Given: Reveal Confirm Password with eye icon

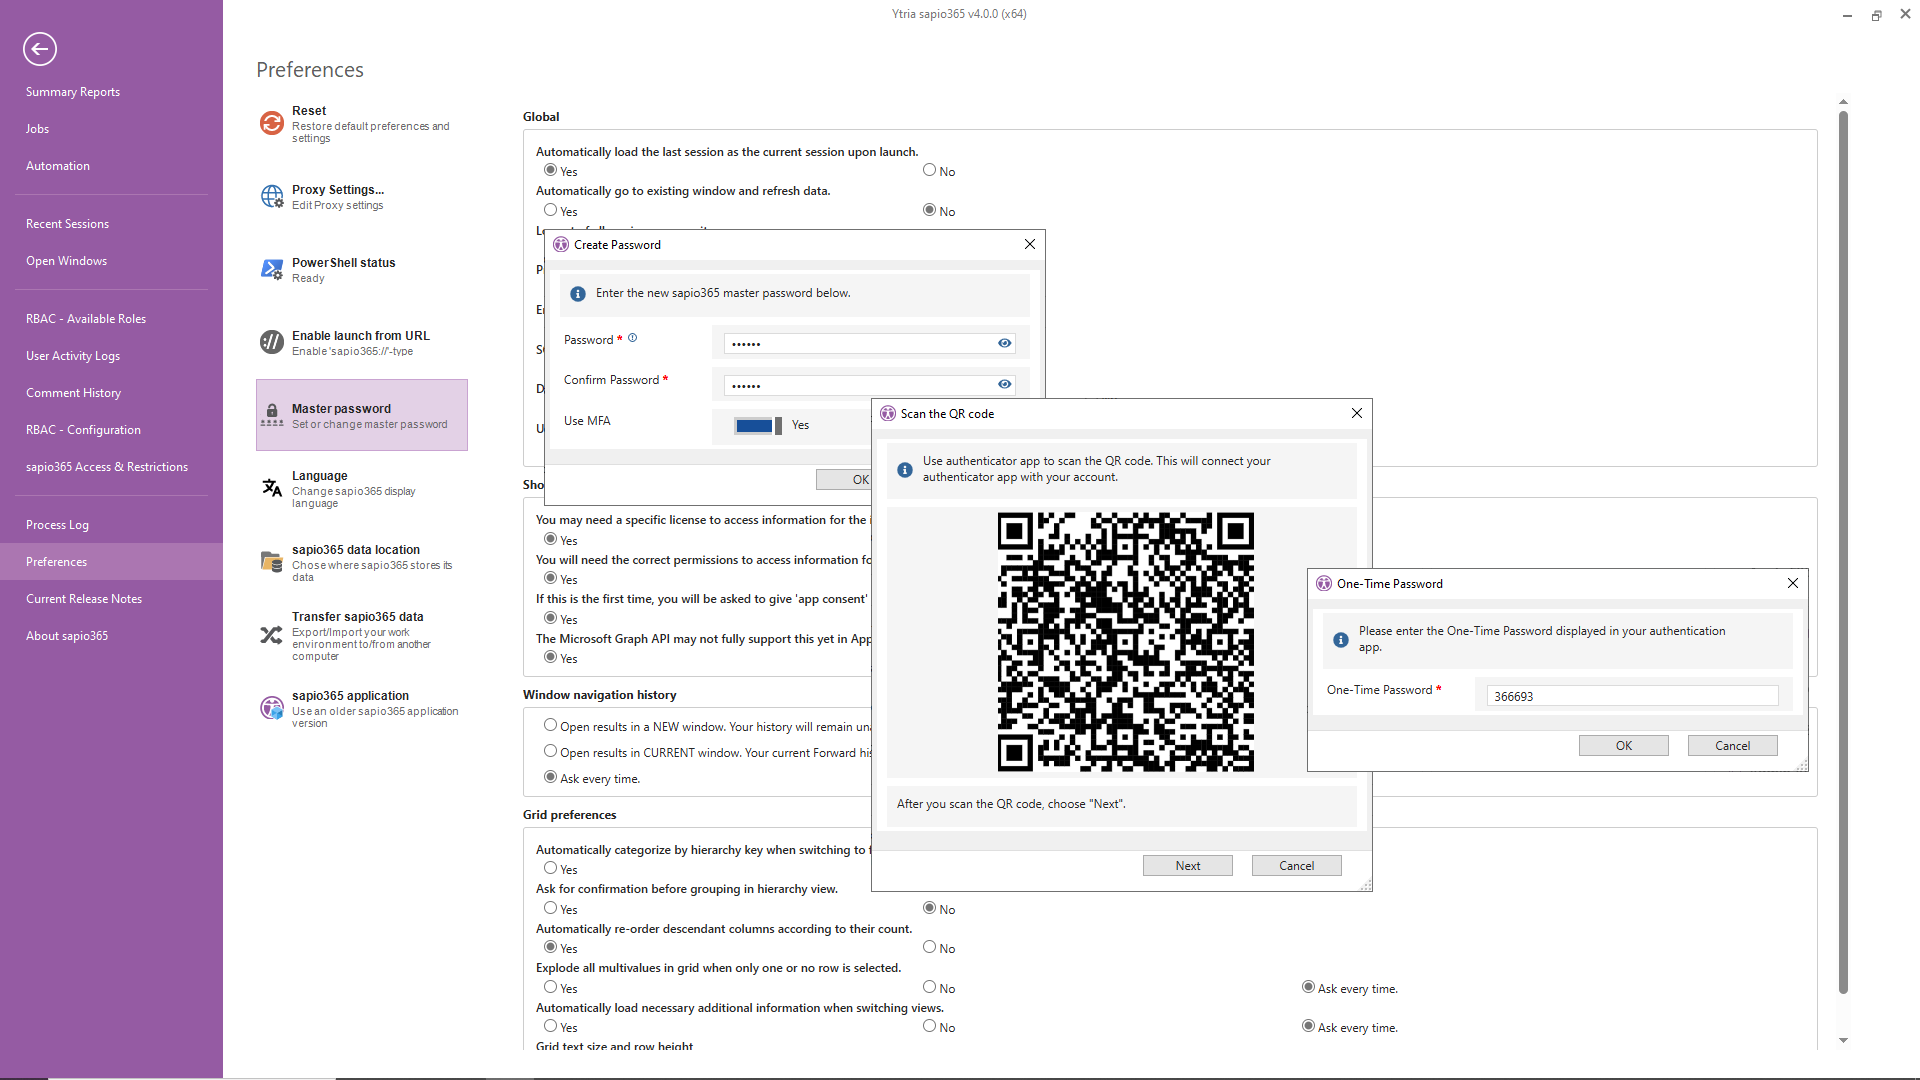Looking at the screenshot, I should click(1004, 384).
